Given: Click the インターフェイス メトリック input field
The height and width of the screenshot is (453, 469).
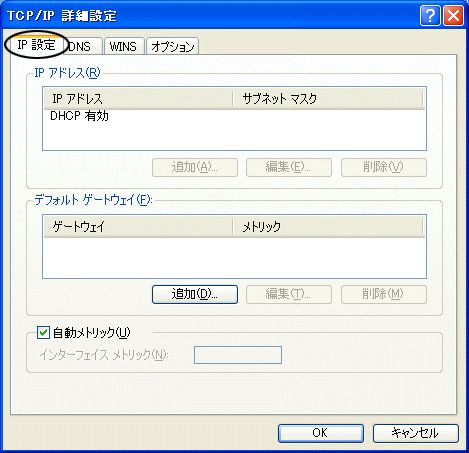Looking at the screenshot, I should point(238,355).
